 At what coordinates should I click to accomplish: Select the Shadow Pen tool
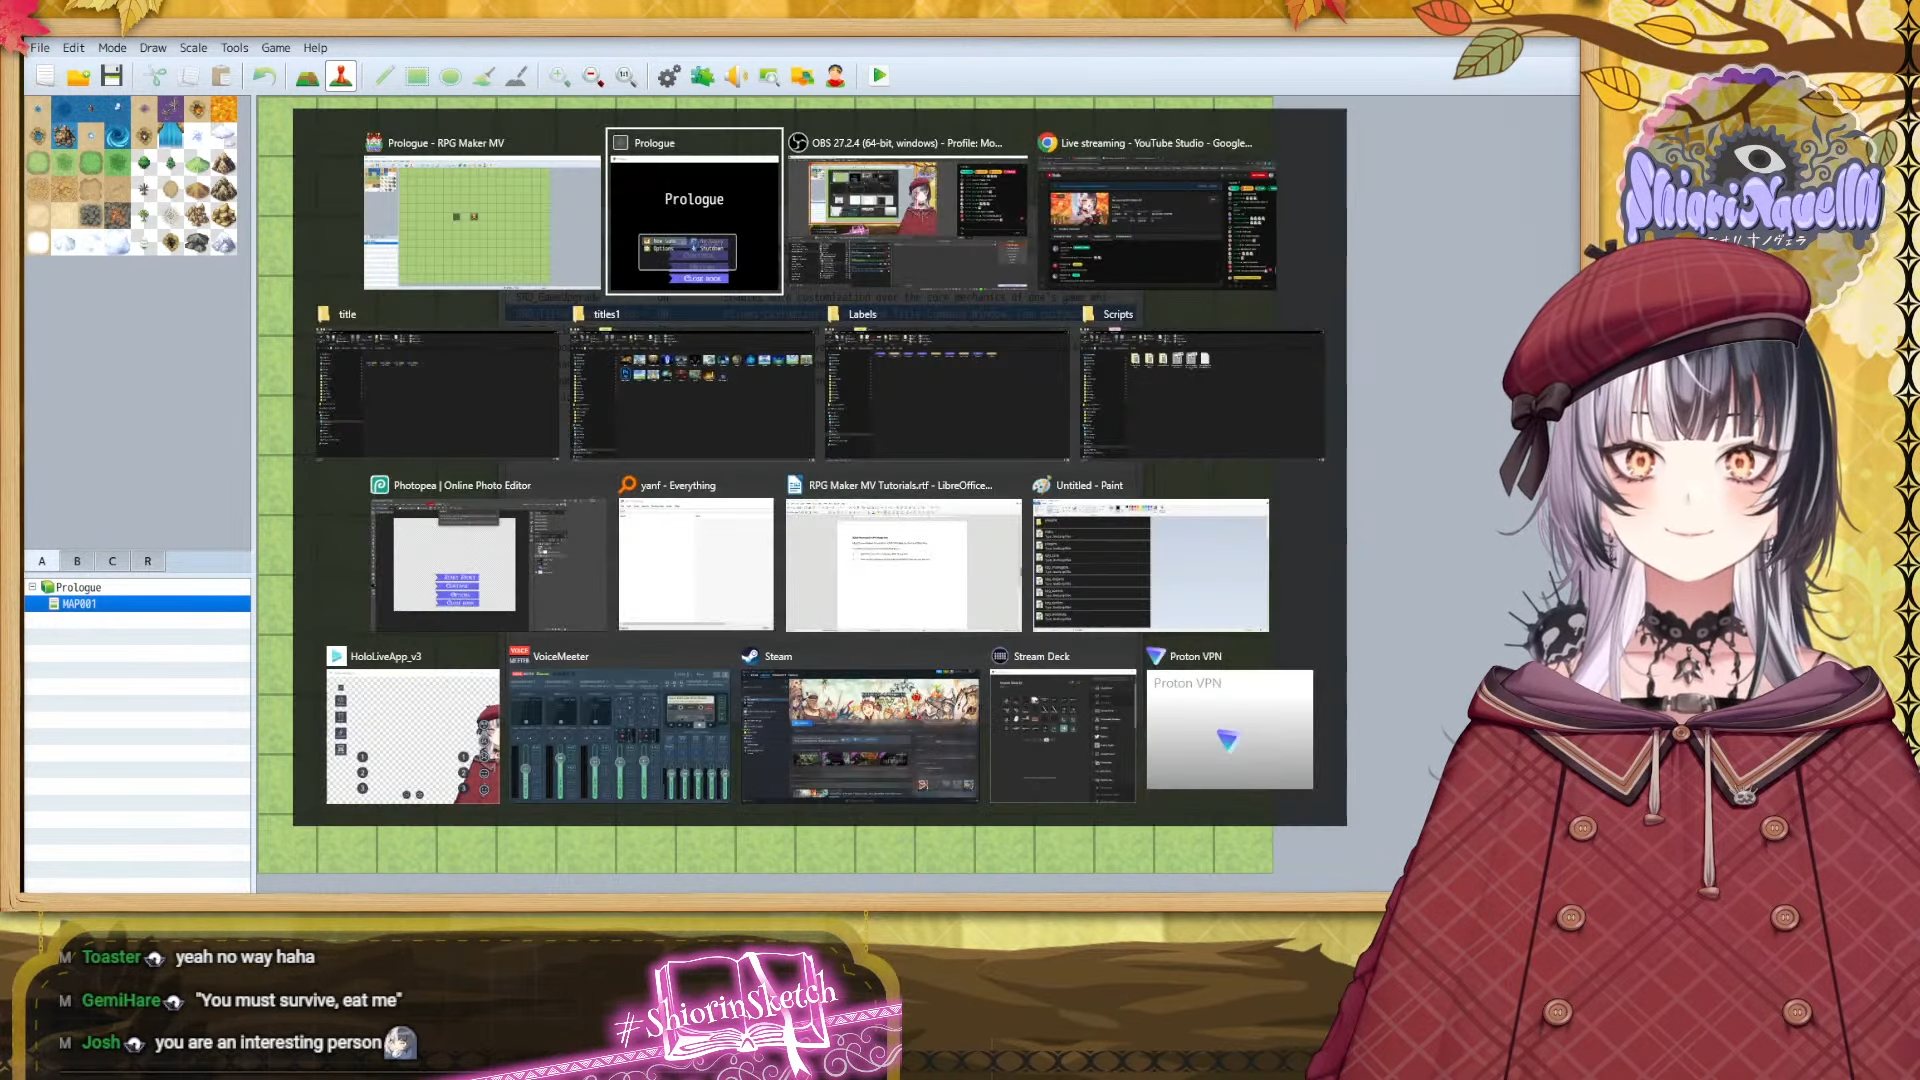click(x=516, y=76)
